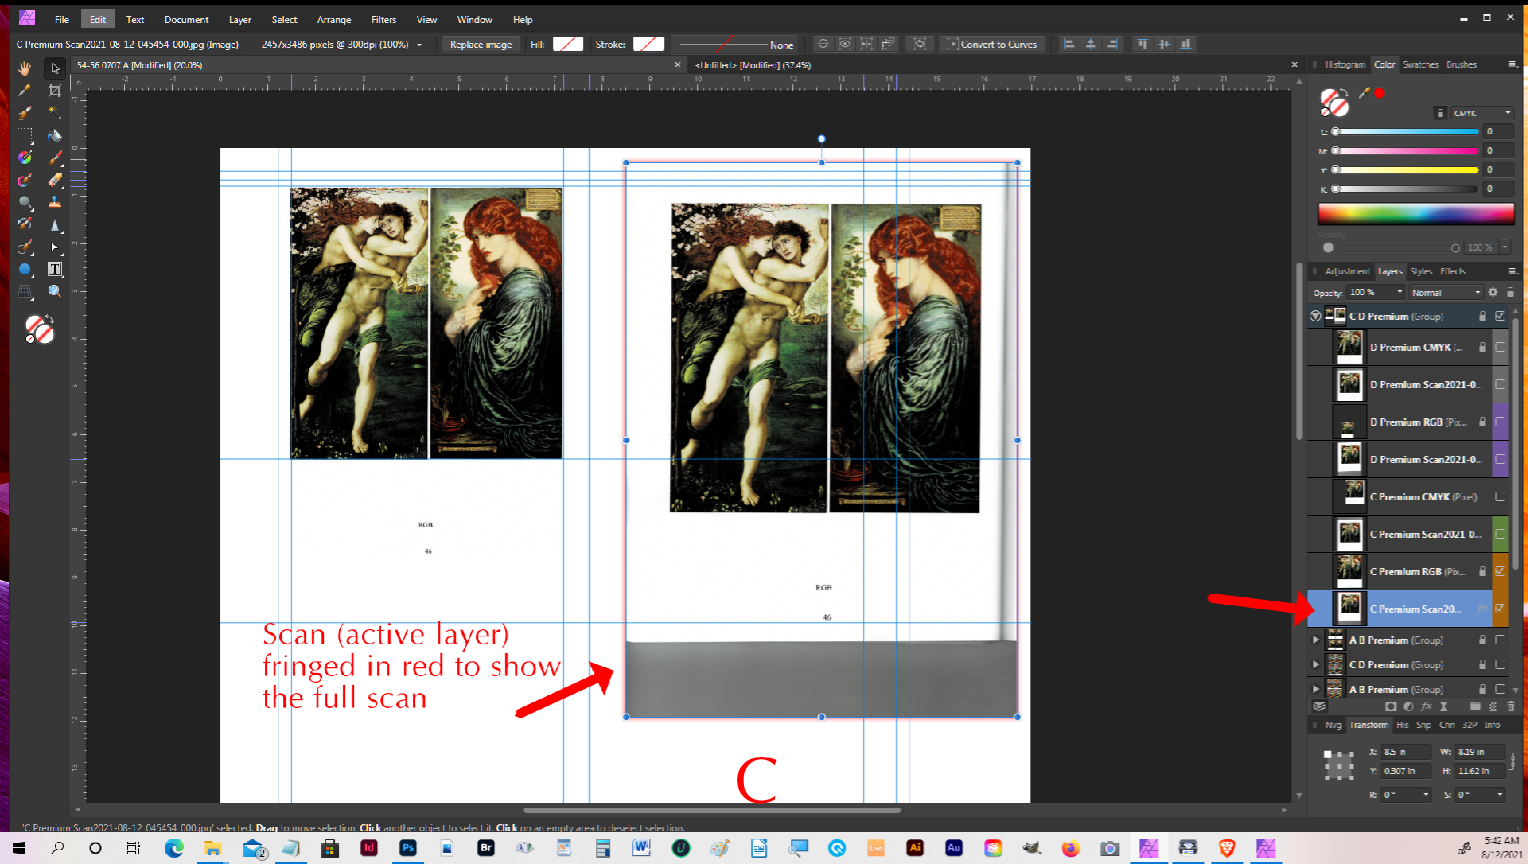Choose the Ellipse shape tool
This screenshot has width=1528, height=864.
(x=25, y=269)
